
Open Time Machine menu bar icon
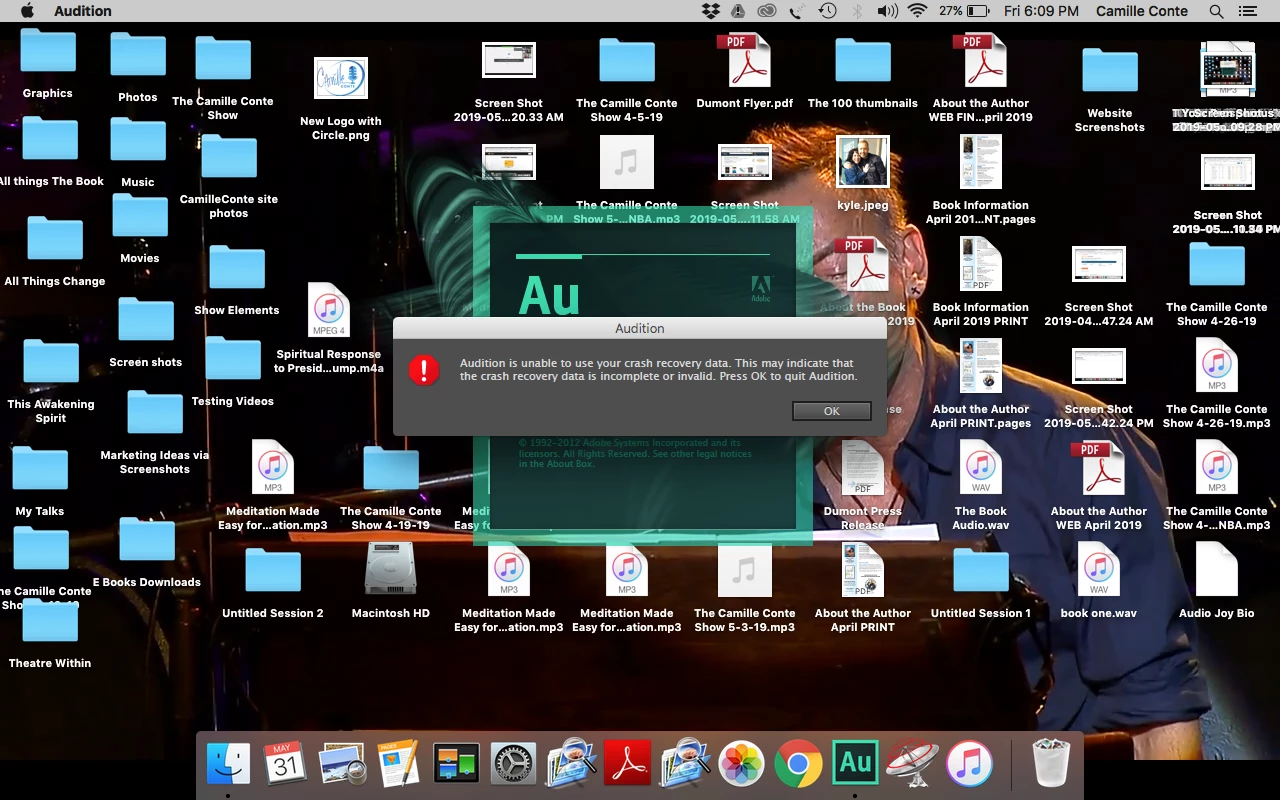[x=827, y=11]
